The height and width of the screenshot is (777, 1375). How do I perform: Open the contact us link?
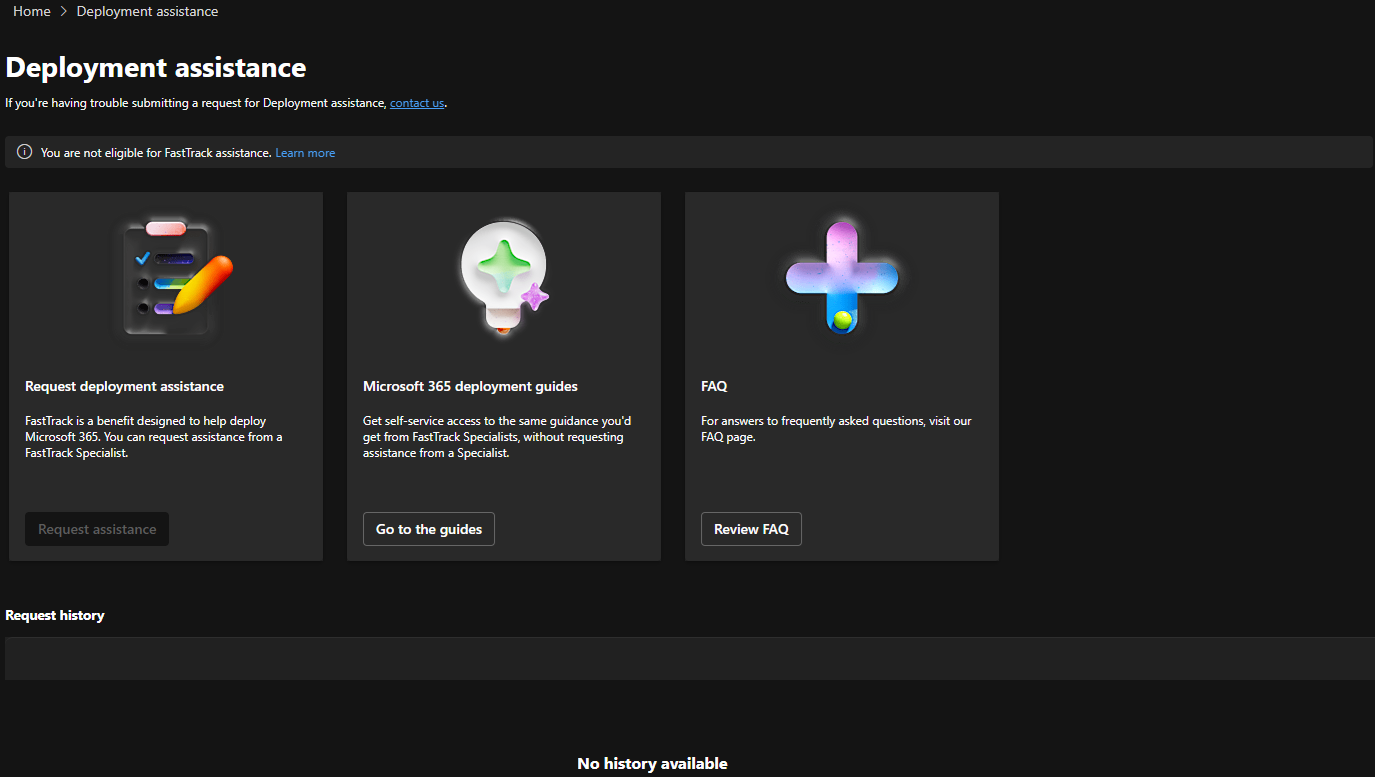point(417,103)
